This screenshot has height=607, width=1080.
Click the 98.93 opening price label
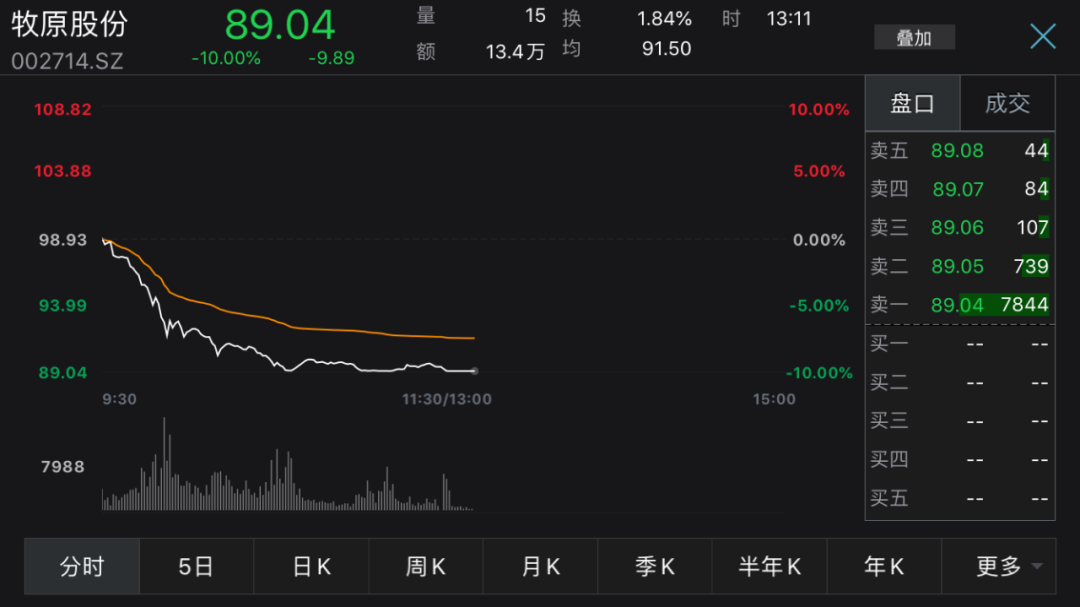tap(63, 240)
